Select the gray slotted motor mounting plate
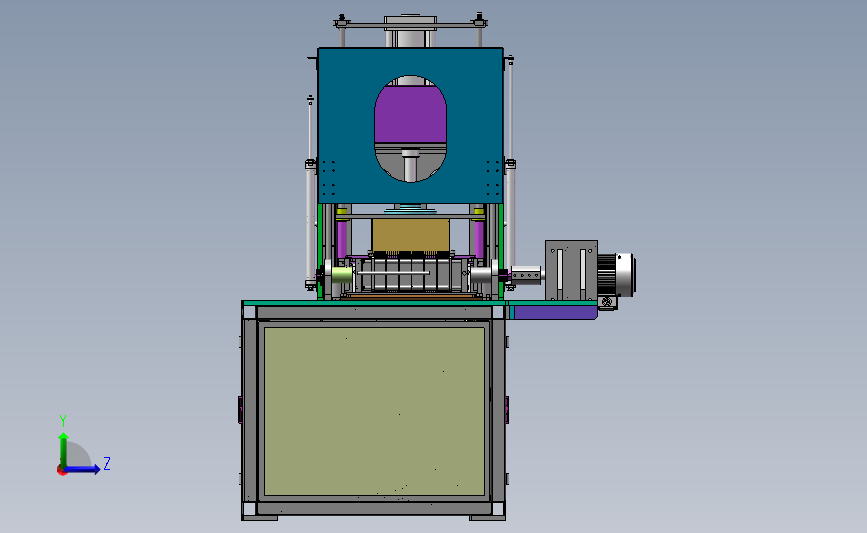Screen dimensions: 867x533 (571, 270)
